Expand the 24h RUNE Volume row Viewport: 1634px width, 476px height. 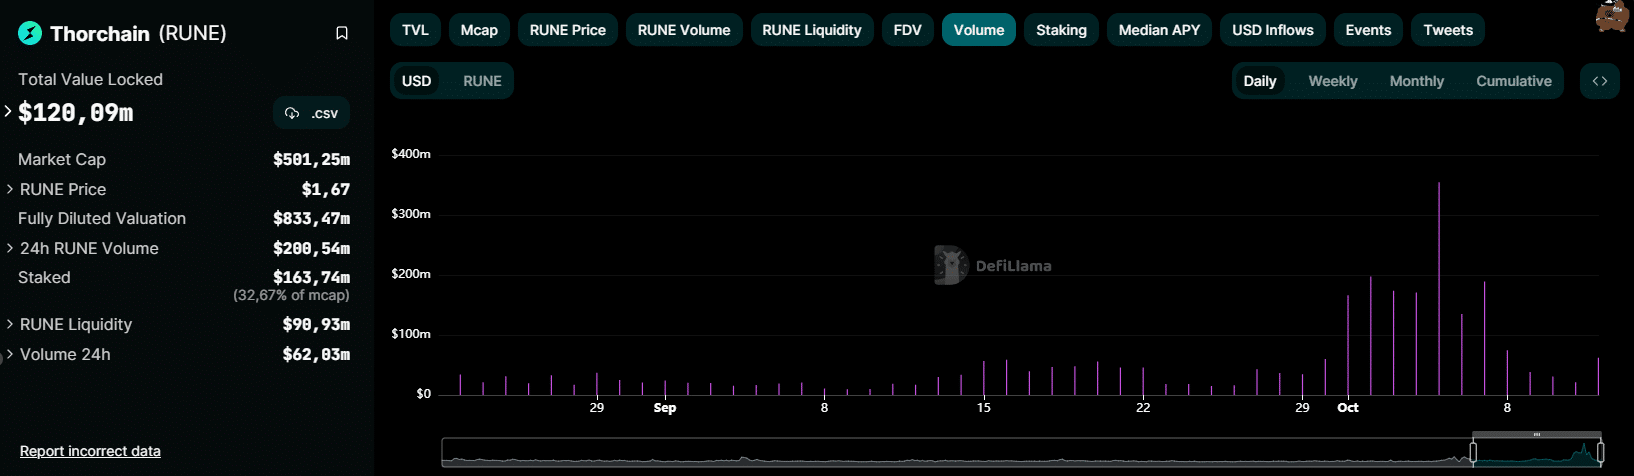(x=10, y=248)
